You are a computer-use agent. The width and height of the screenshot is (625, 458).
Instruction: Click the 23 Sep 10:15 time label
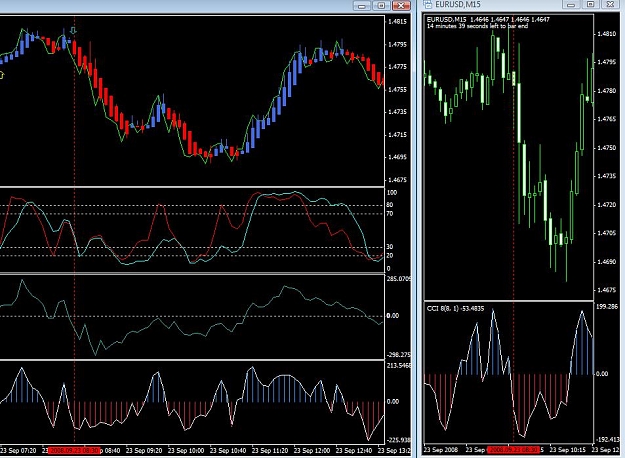[x=568, y=450]
